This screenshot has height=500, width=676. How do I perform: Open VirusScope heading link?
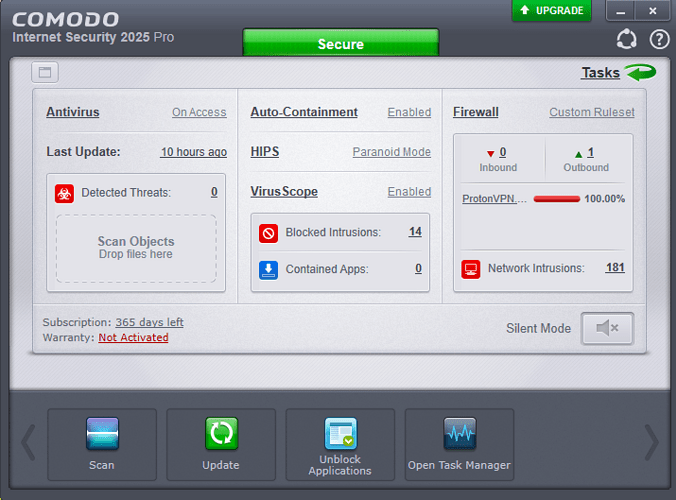click(x=284, y=191)
